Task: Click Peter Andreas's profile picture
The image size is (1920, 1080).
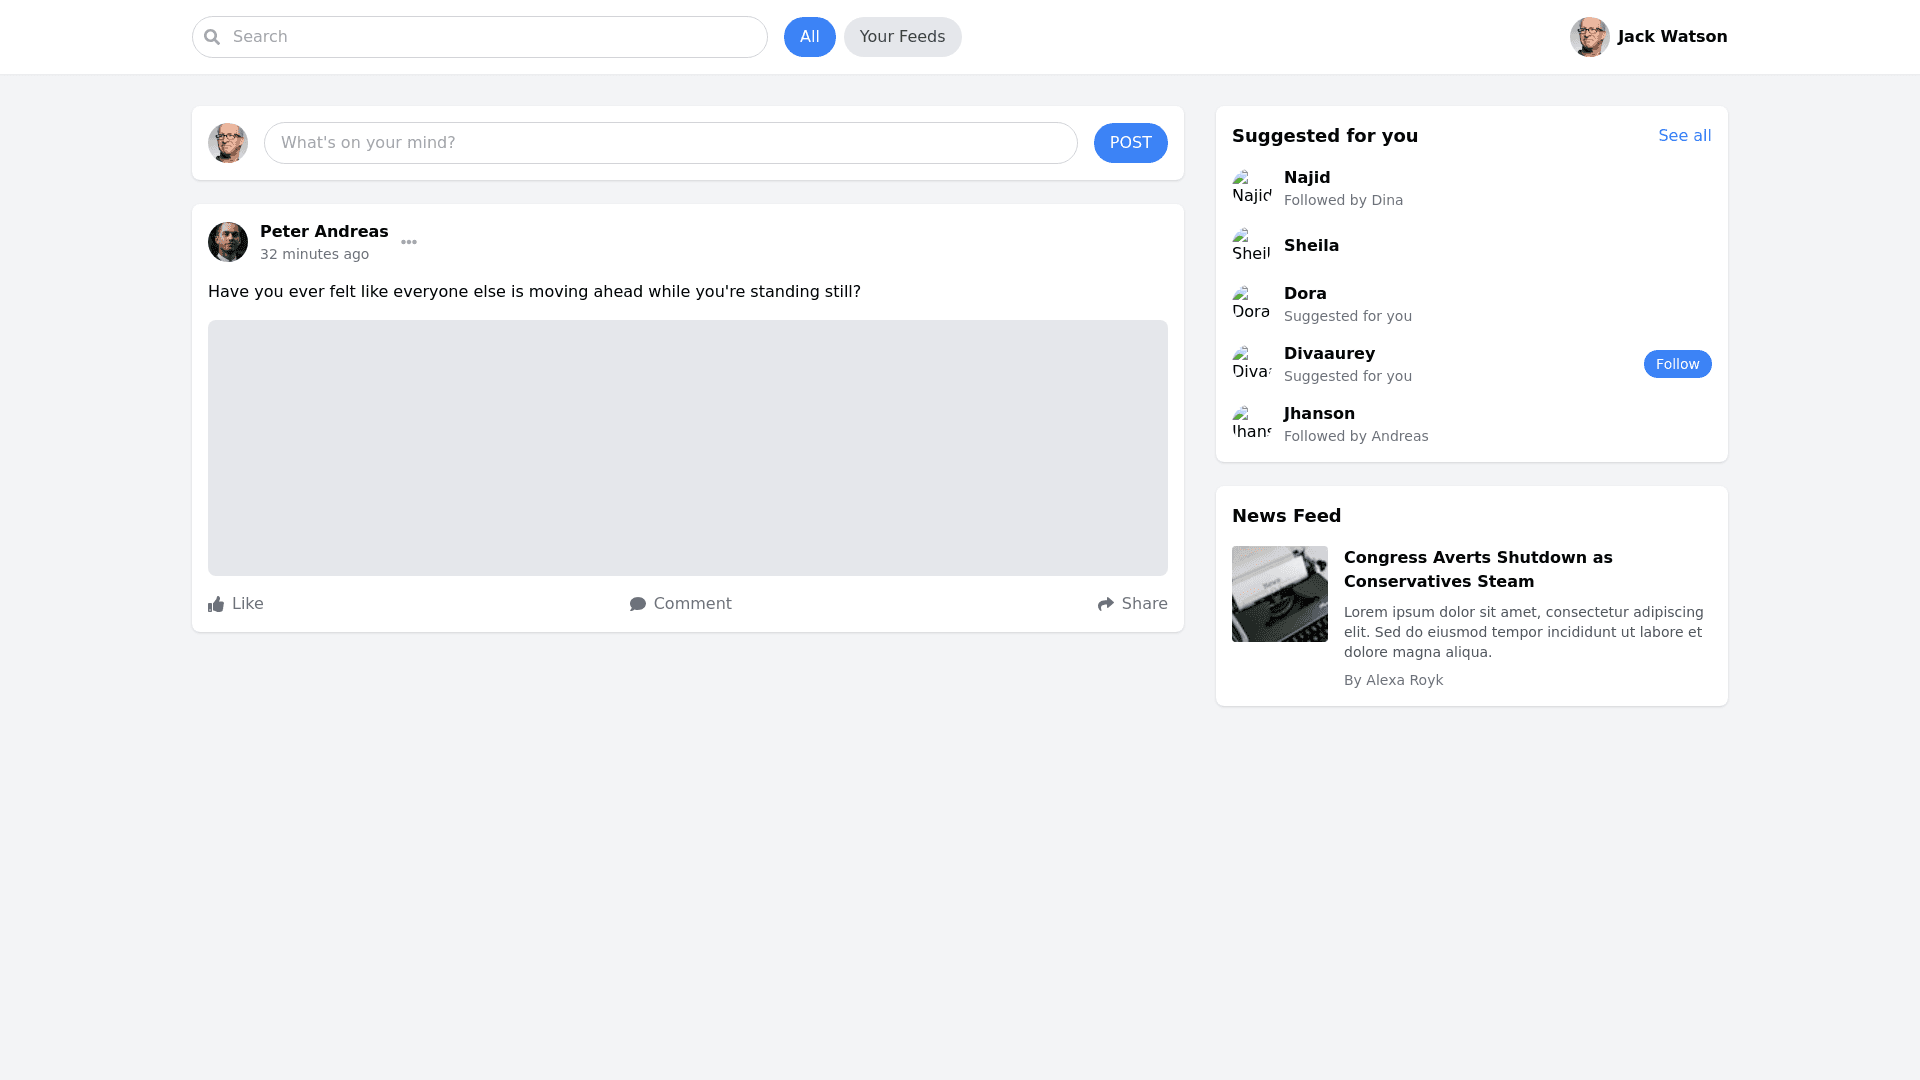Action: (x=228, y=242)
